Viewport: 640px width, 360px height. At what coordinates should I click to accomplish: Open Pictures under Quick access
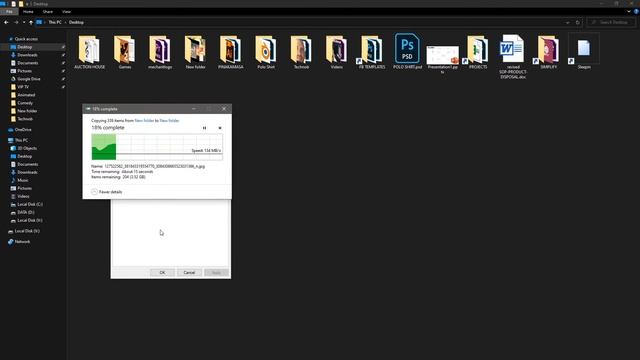24,71
